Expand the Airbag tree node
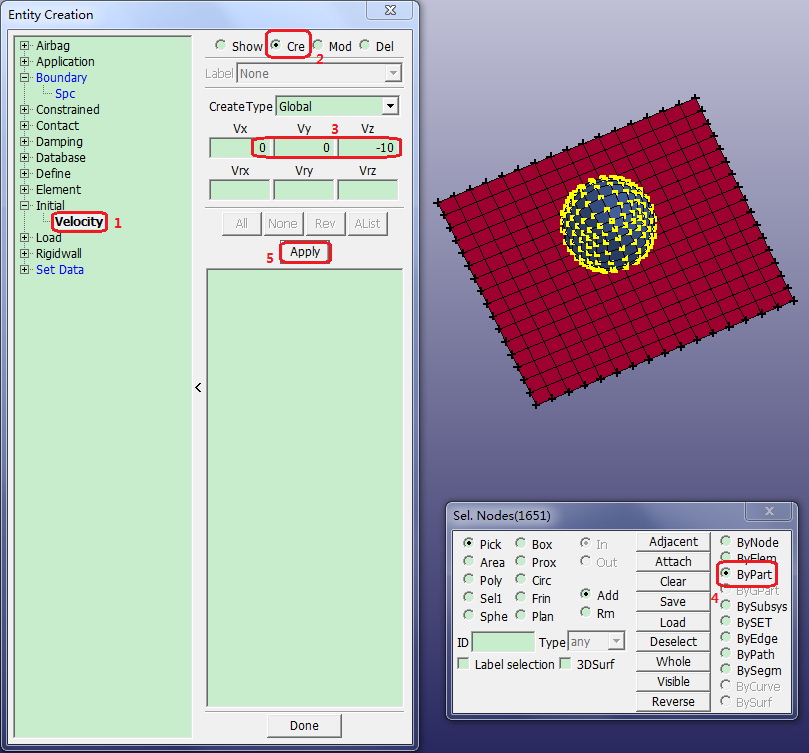The image size is (809, 753). (25, 46)
